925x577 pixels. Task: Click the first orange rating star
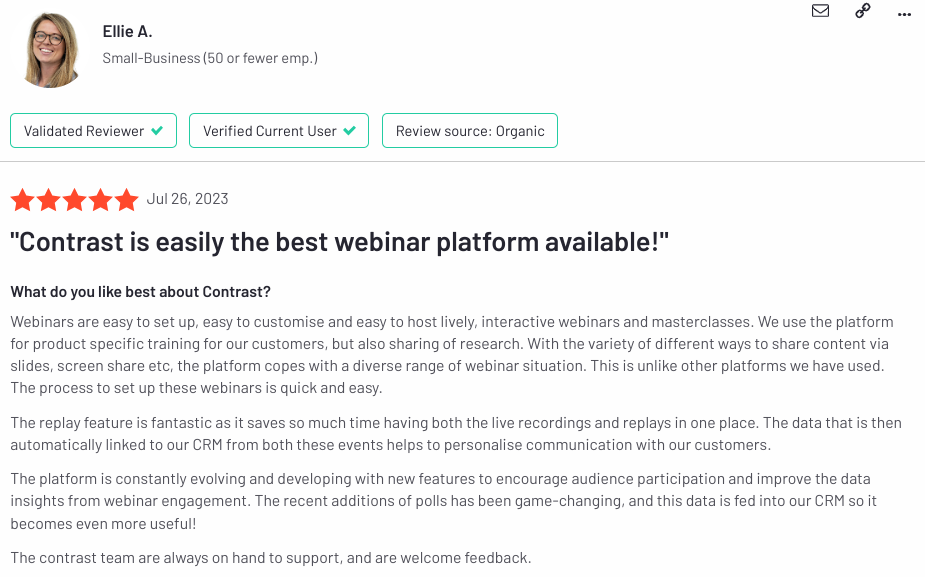point(22,199)
